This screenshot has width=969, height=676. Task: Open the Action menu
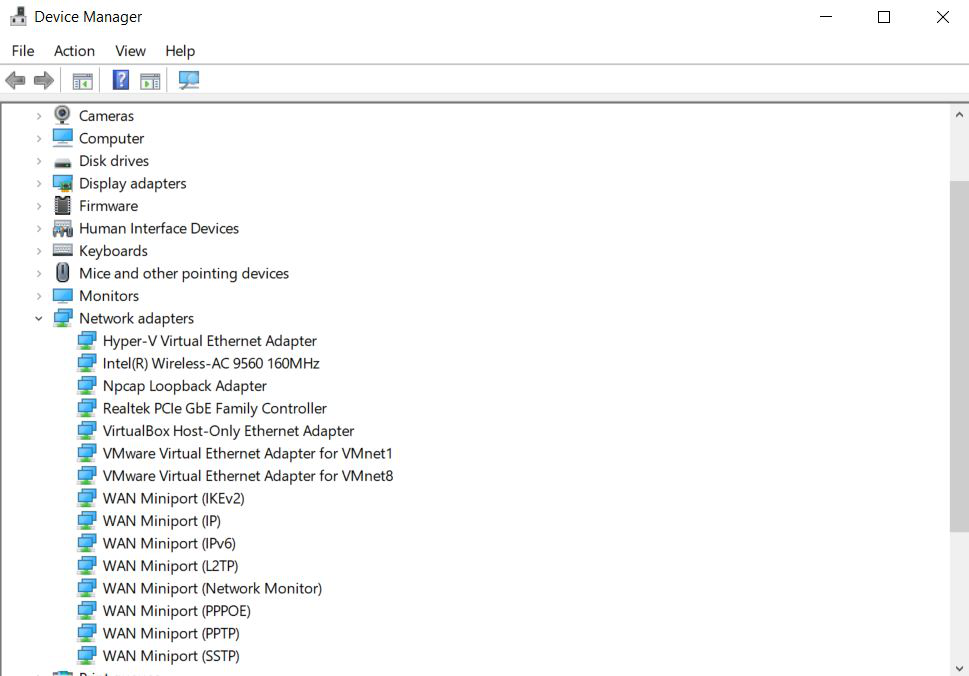coord(74,51)
